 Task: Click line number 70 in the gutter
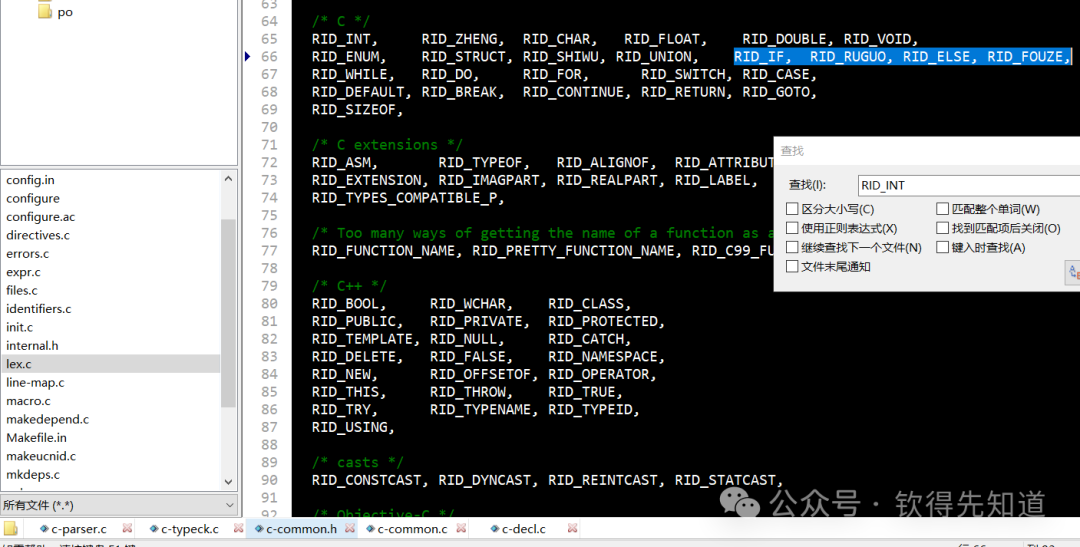click(269, 127)
